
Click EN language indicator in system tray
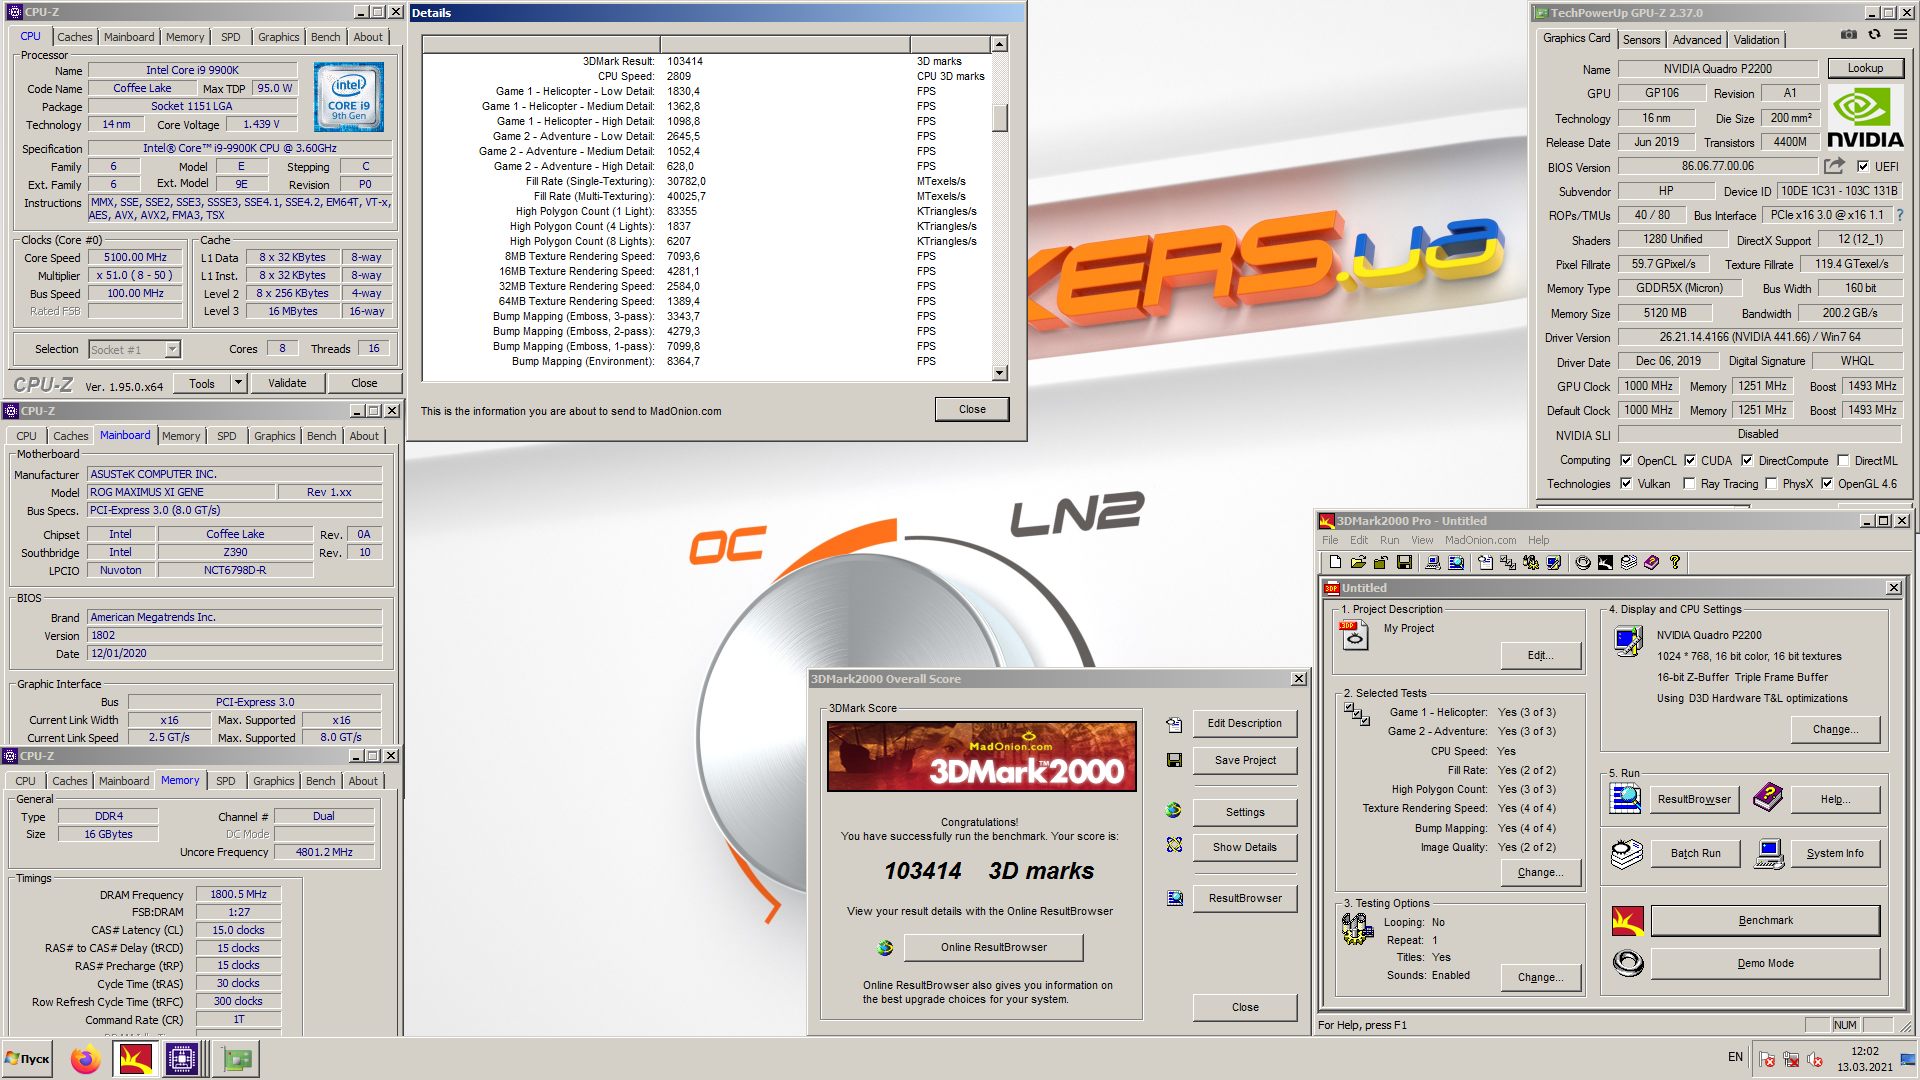tap(1735, 1058)
